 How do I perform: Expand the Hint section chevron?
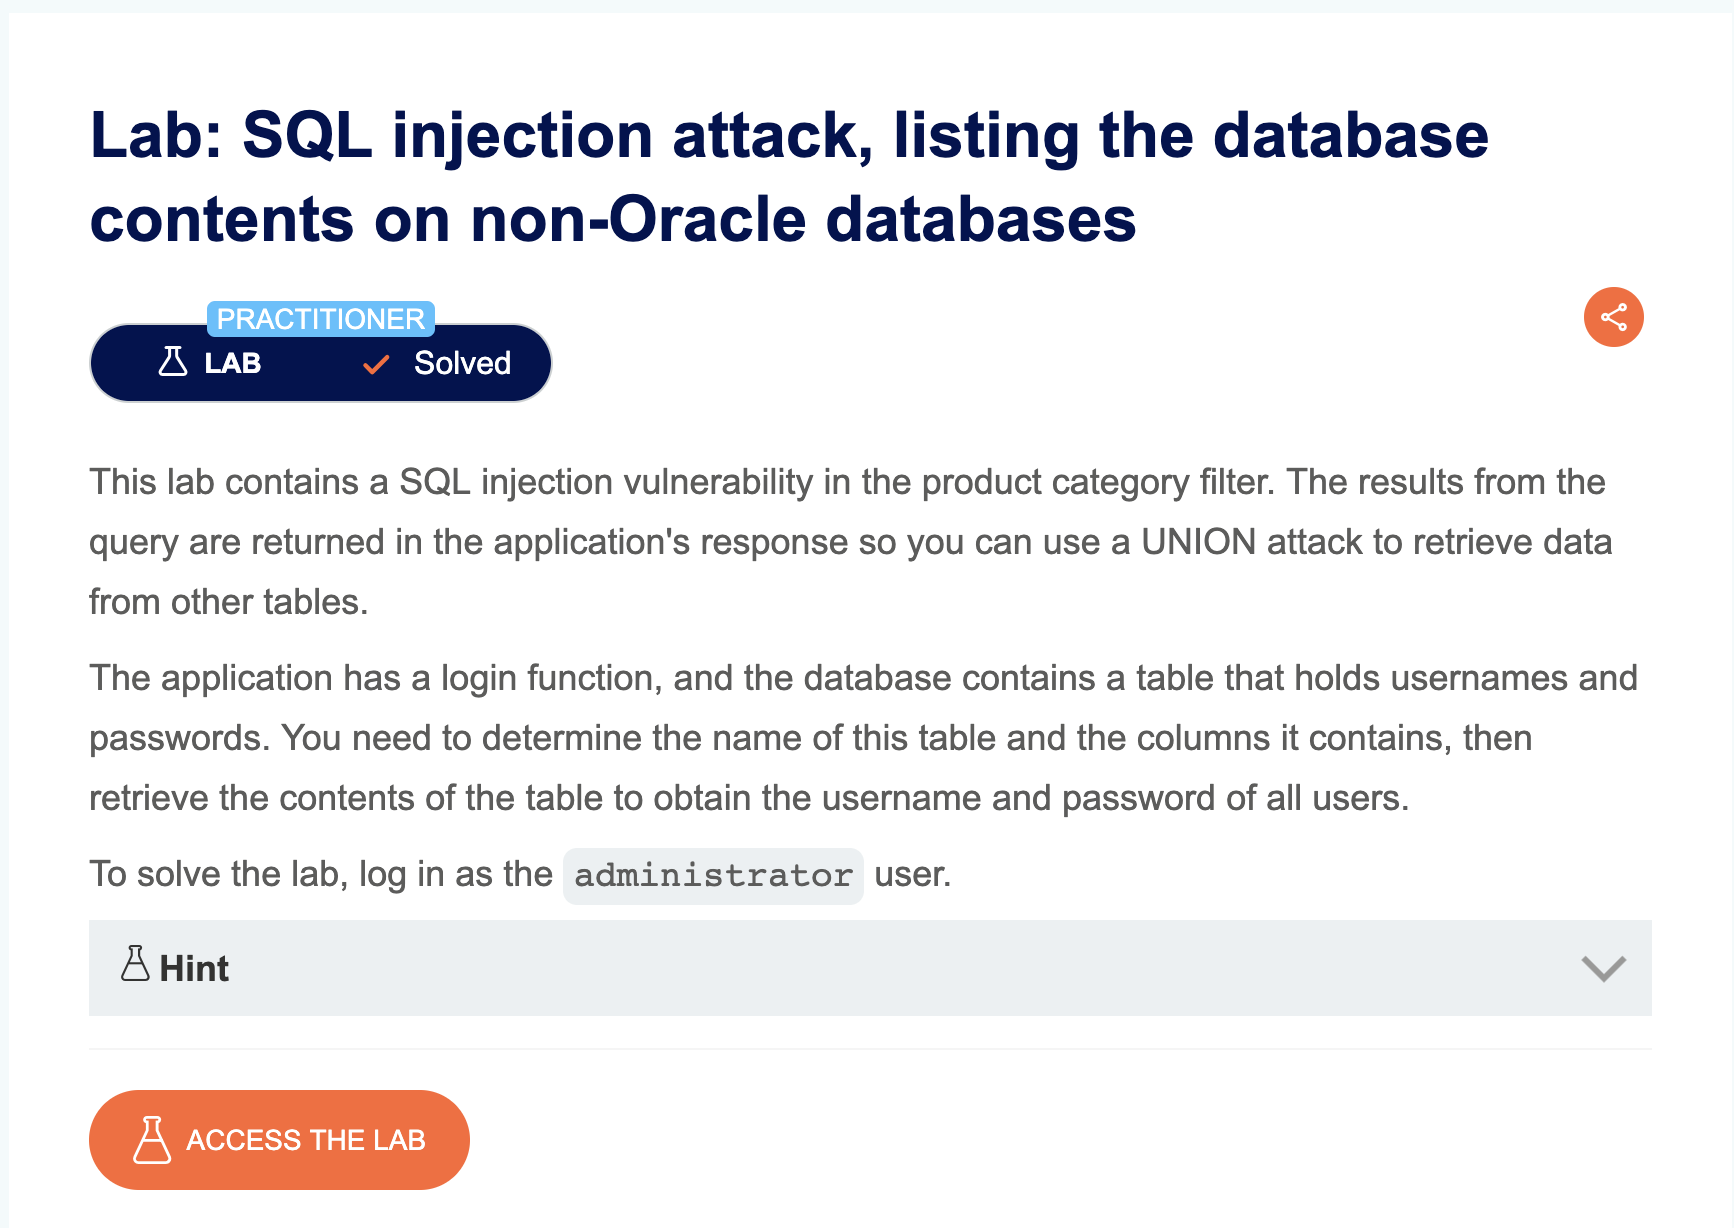(x=1603, y=968)
